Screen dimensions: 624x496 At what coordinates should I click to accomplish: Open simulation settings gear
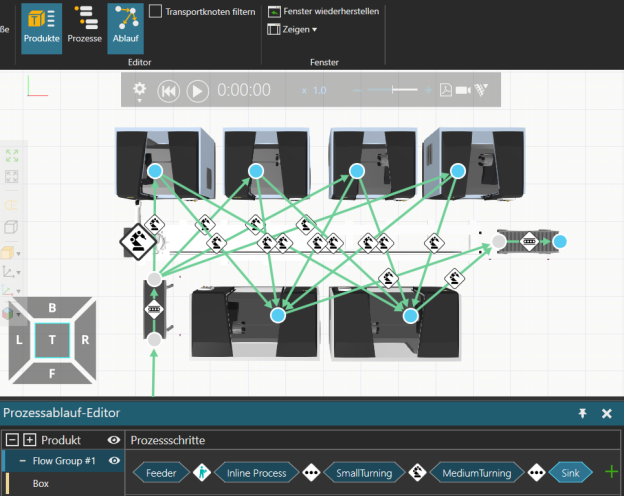pyautogui.click(x=139, y=90)
